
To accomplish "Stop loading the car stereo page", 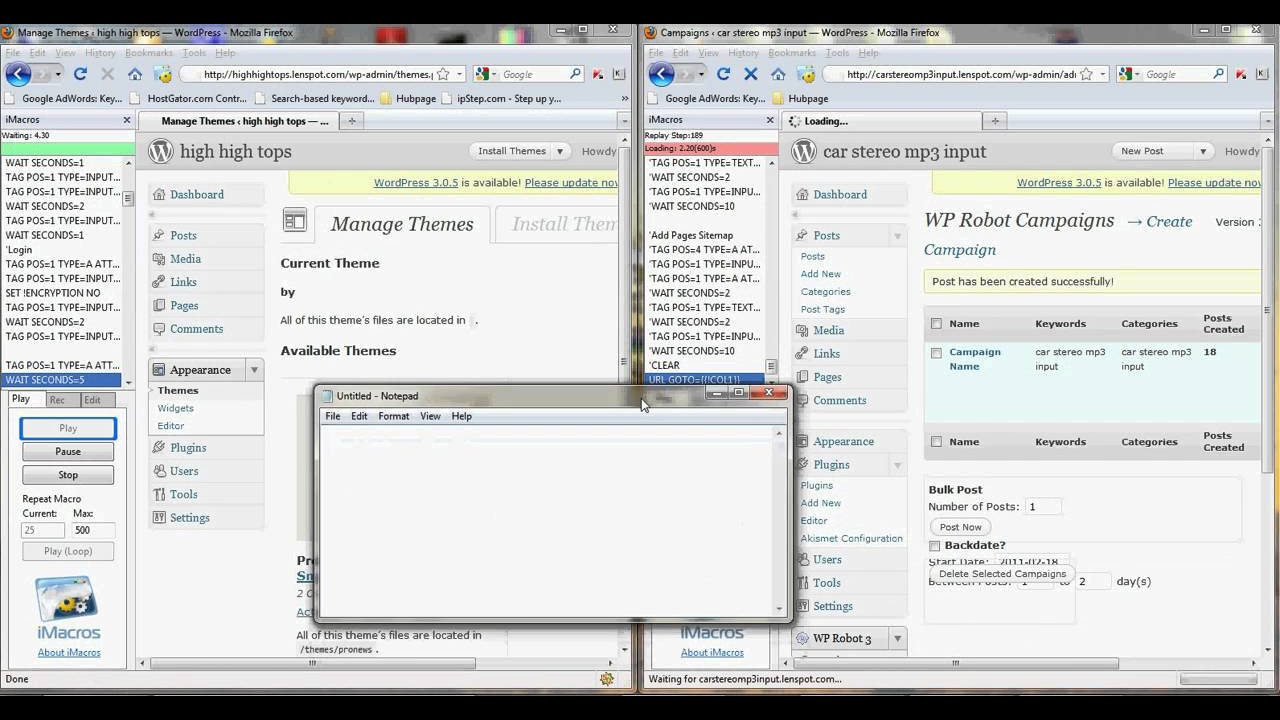I will [x=751, y=74].
